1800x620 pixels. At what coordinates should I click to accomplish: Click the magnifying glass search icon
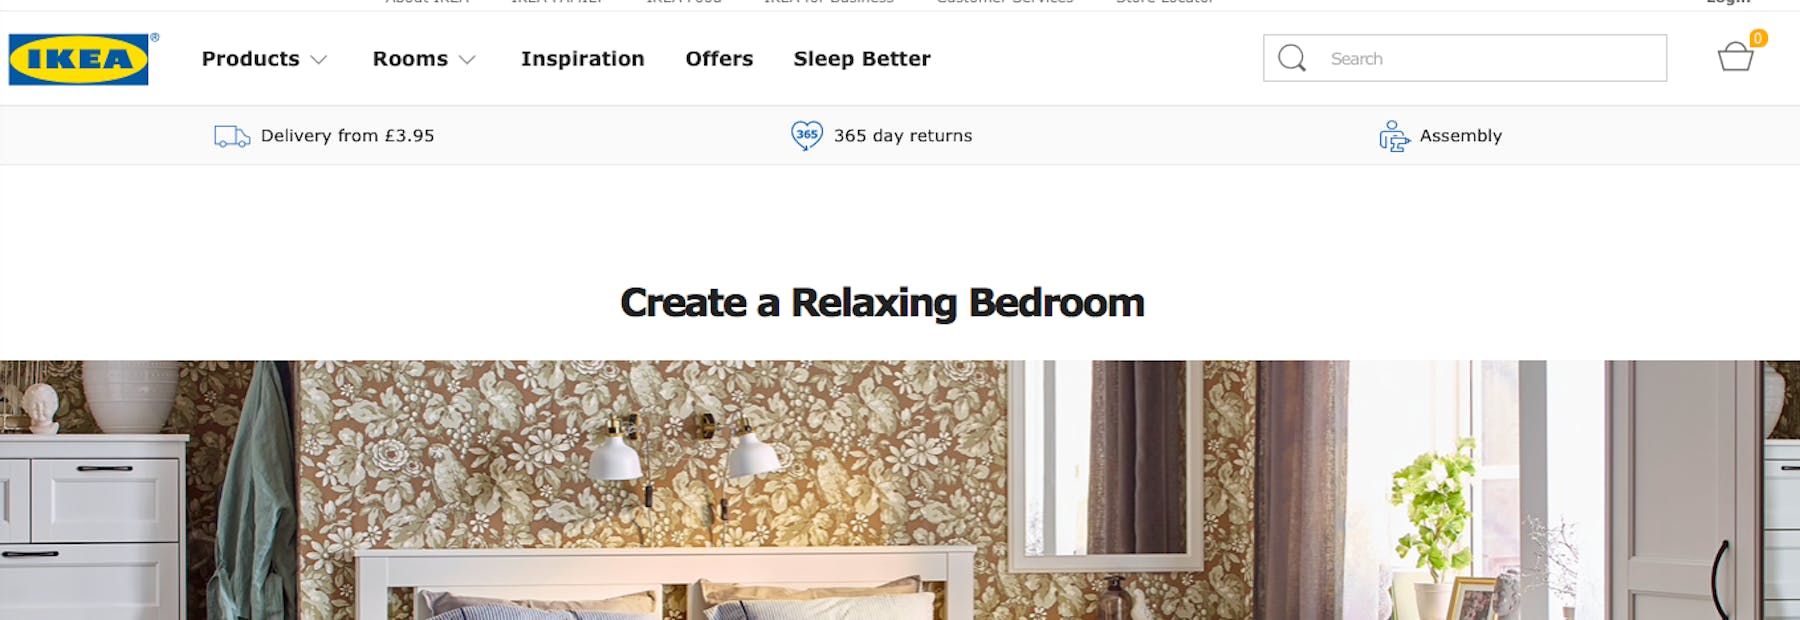[1292, 58]
